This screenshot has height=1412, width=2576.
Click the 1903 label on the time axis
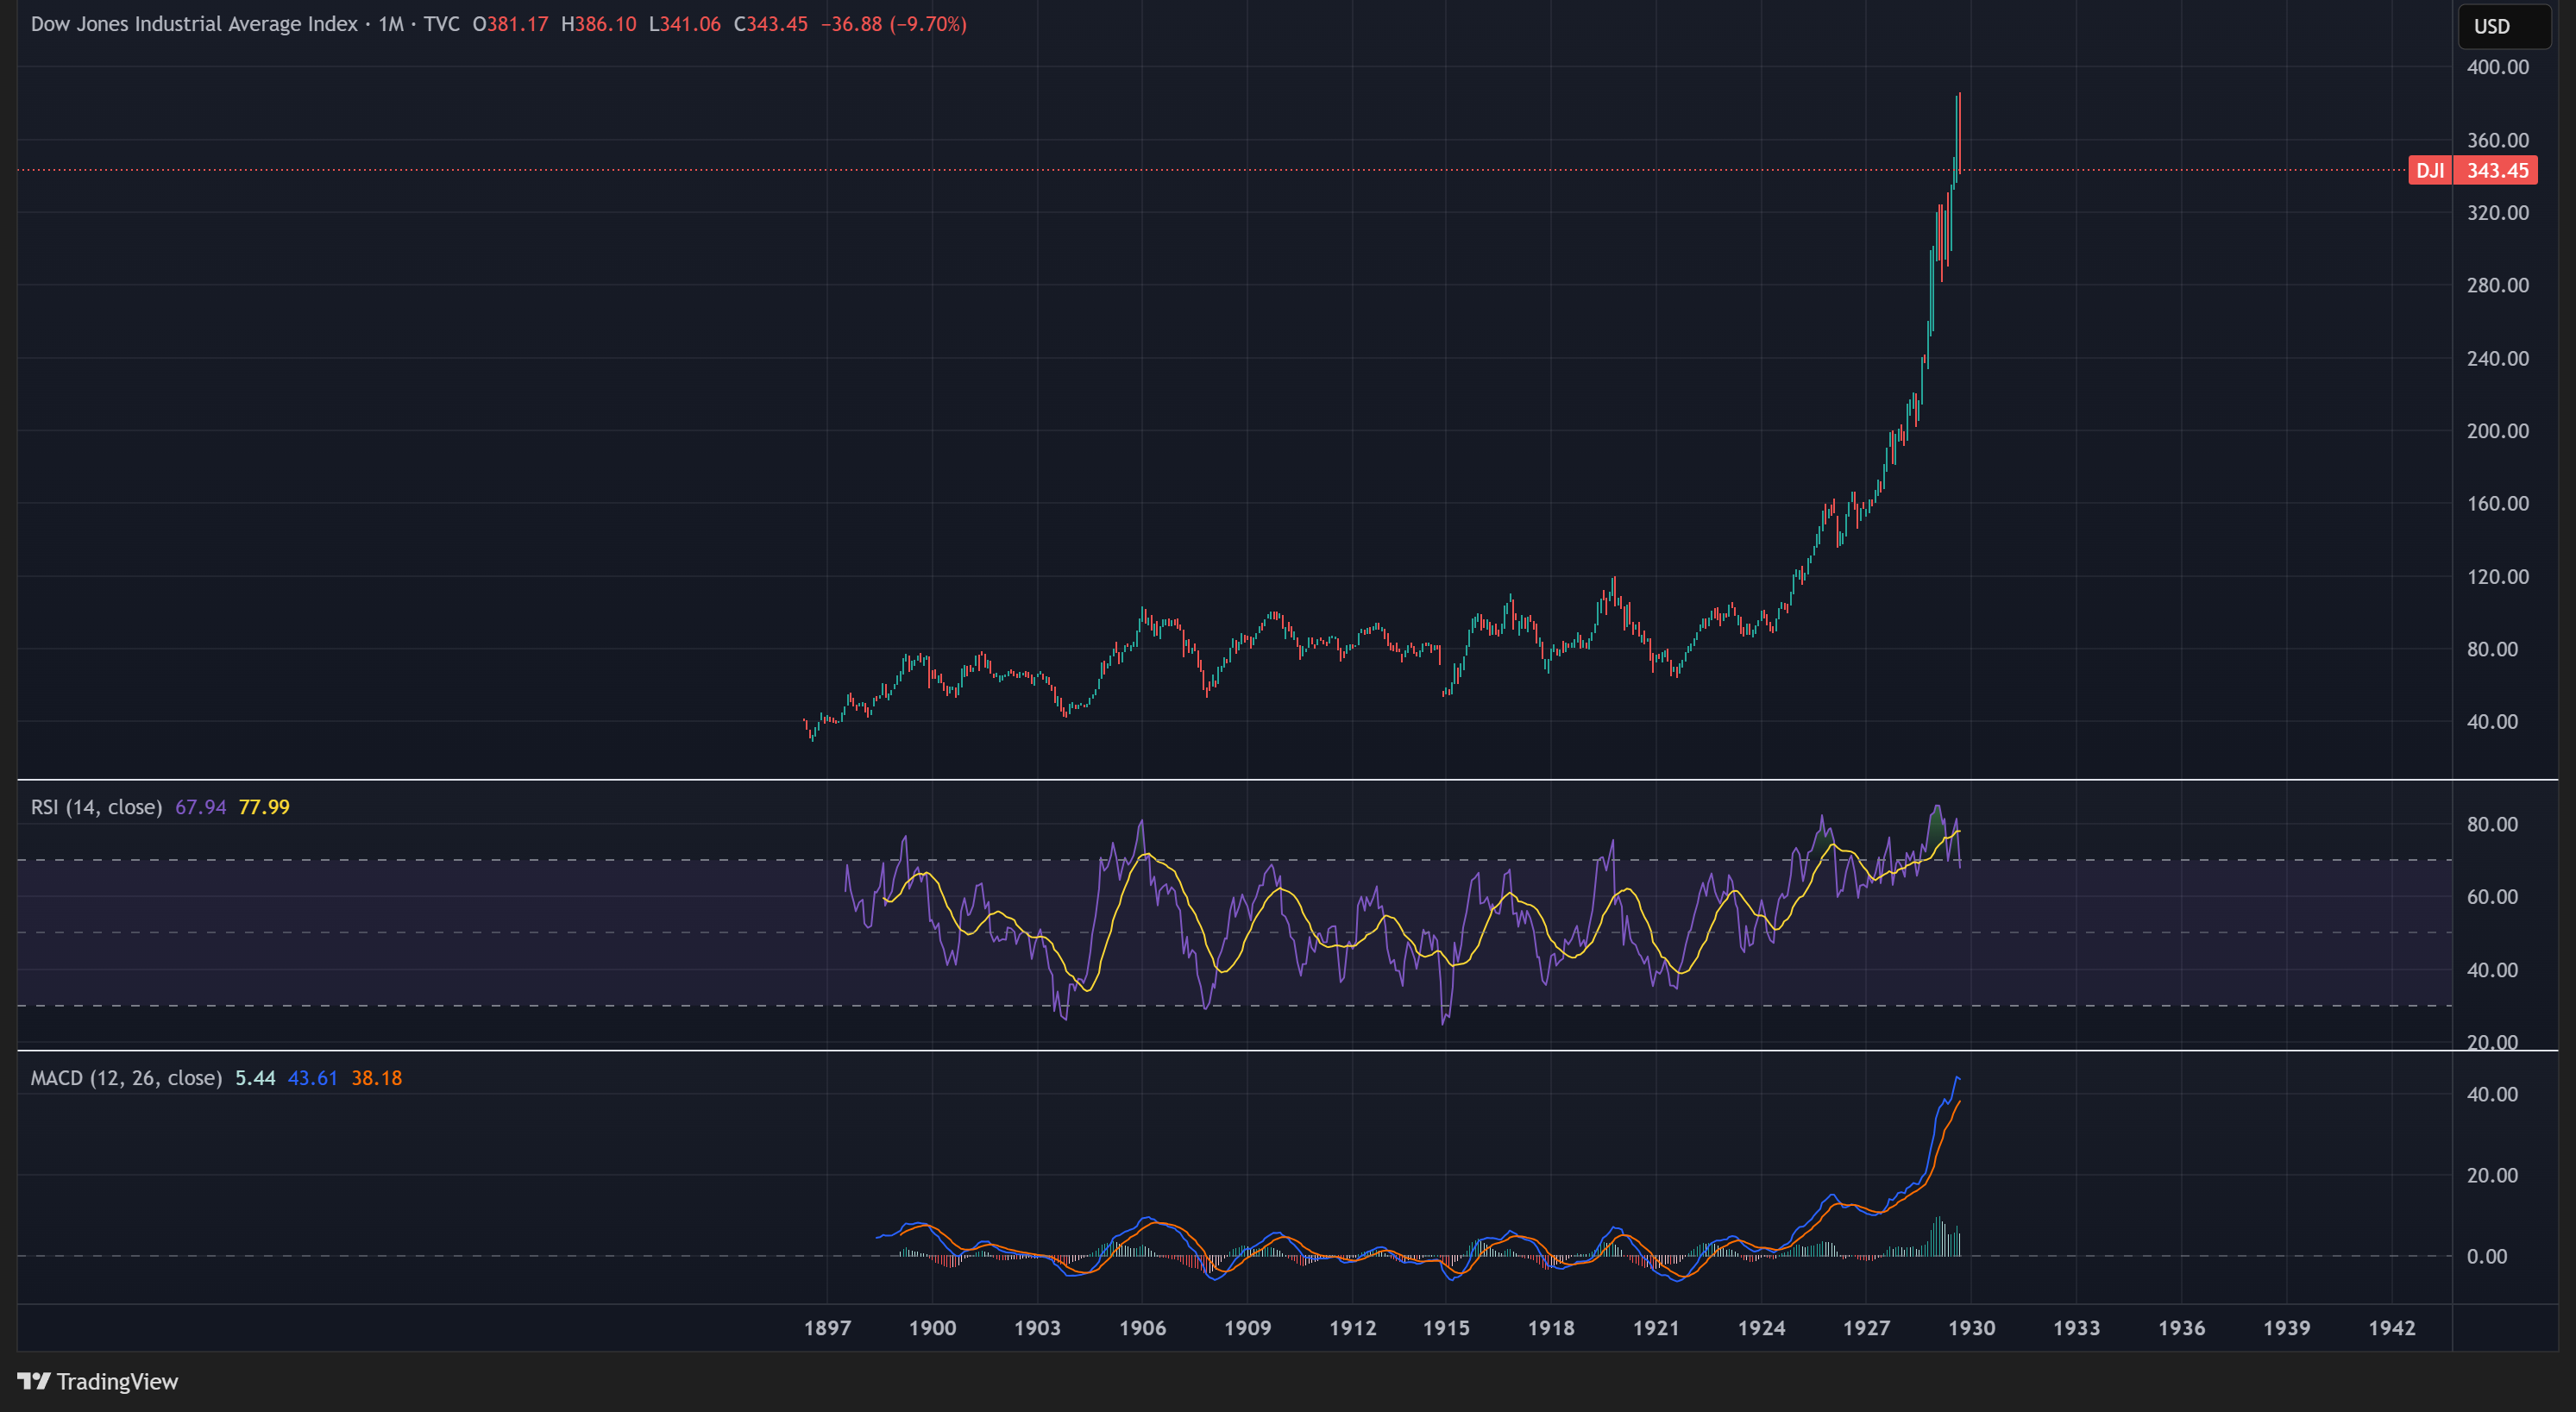pyautogui.click(x=1037, y=1328)
